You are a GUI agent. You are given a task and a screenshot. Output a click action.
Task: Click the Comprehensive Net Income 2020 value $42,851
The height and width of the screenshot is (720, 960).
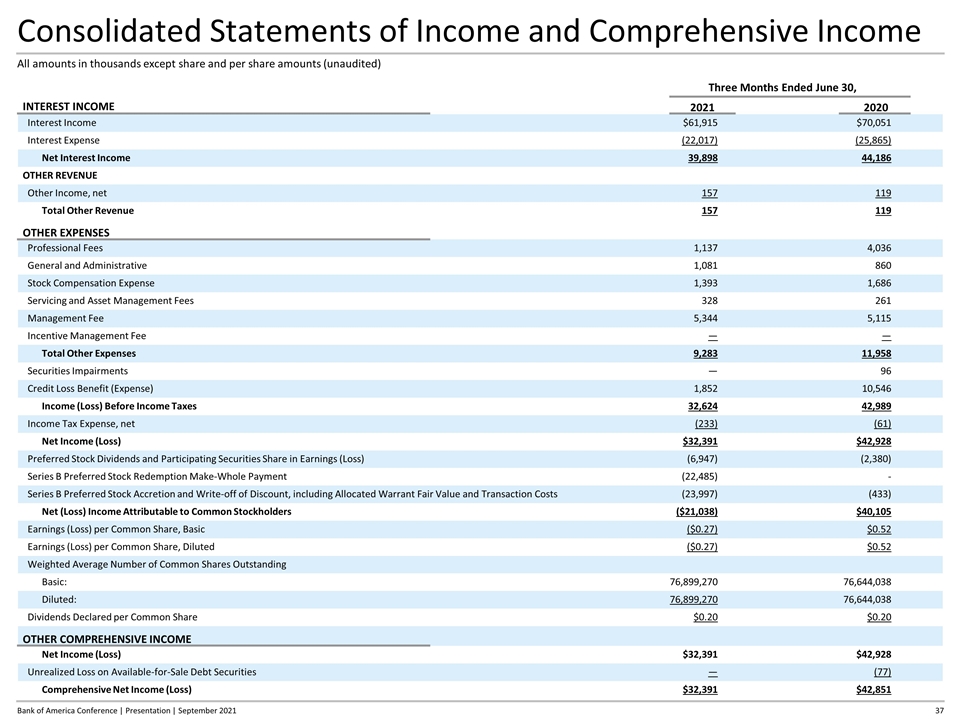pos(867,690)
